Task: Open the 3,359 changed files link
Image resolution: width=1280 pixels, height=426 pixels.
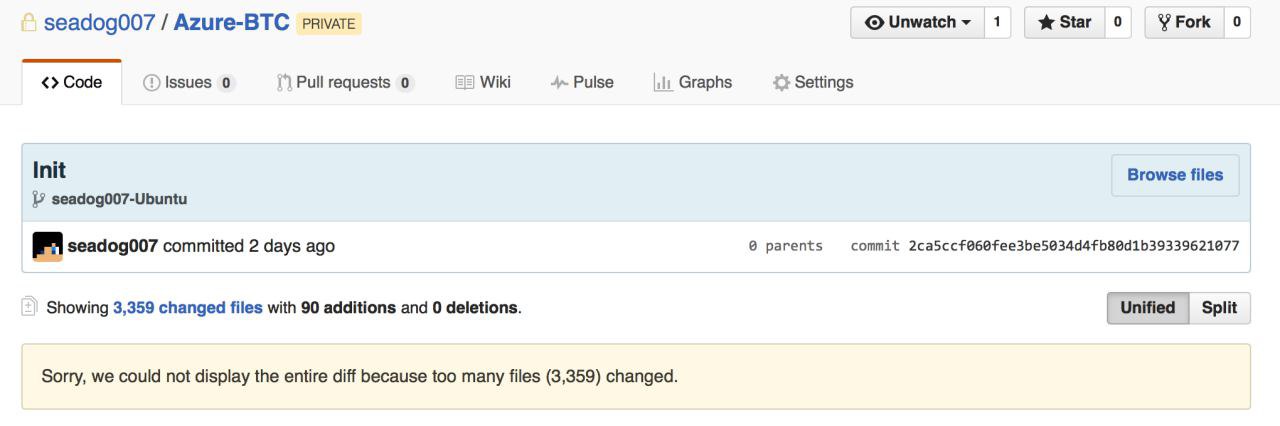Action: click(188, 308)
